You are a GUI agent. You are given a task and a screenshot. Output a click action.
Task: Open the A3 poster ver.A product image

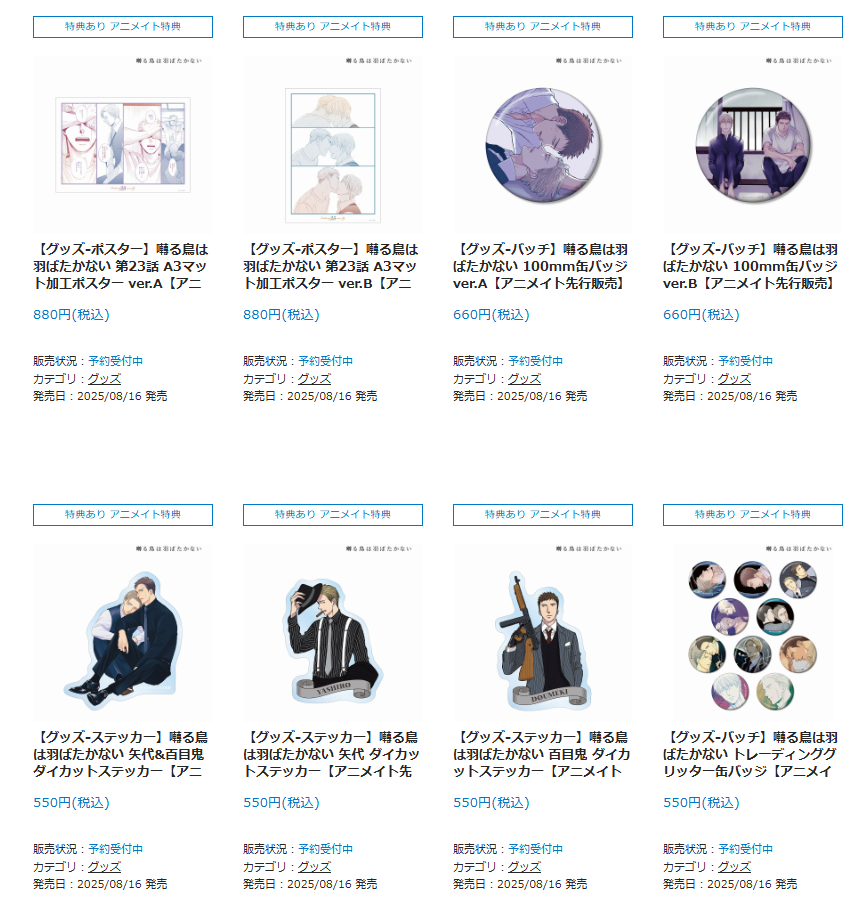coord(123,144)
